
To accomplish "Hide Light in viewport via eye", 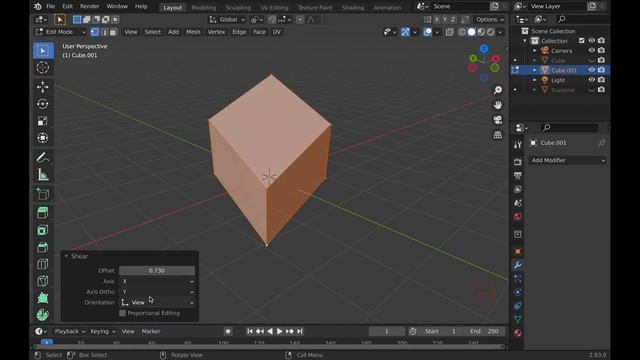I will click(591, 80).
